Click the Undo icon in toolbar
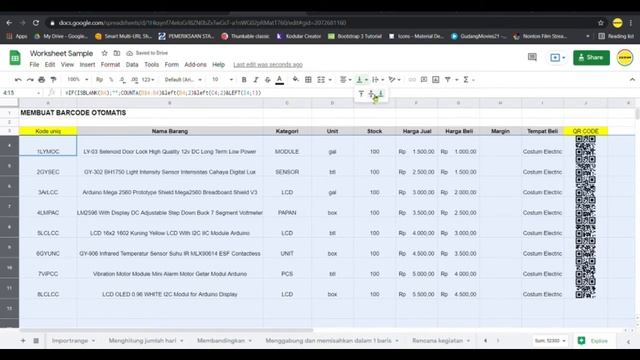The height and width of the screenshot is (360, 640). coord(18,80)
